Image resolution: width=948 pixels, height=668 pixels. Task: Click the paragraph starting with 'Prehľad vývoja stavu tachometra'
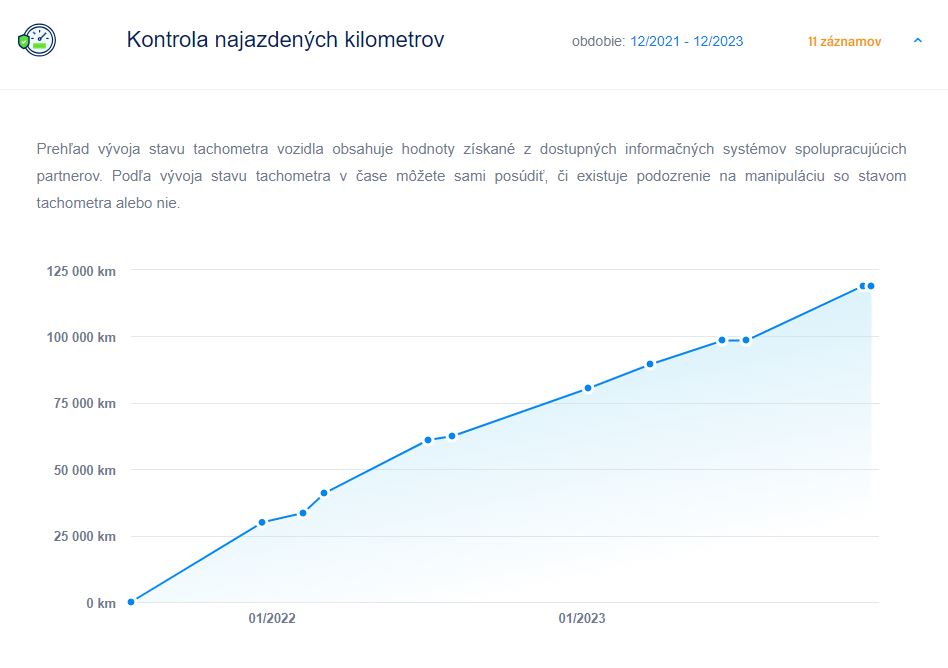[x=471, y=176]
